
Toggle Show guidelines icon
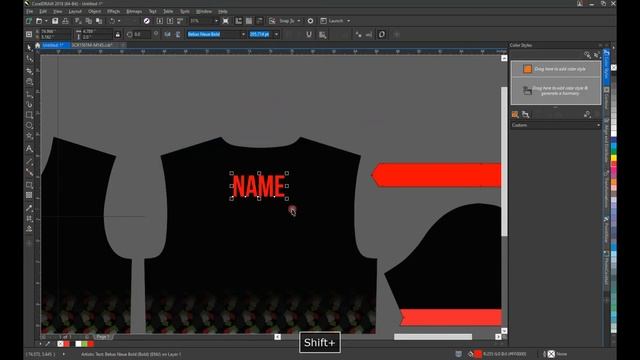tap(259, 21)
